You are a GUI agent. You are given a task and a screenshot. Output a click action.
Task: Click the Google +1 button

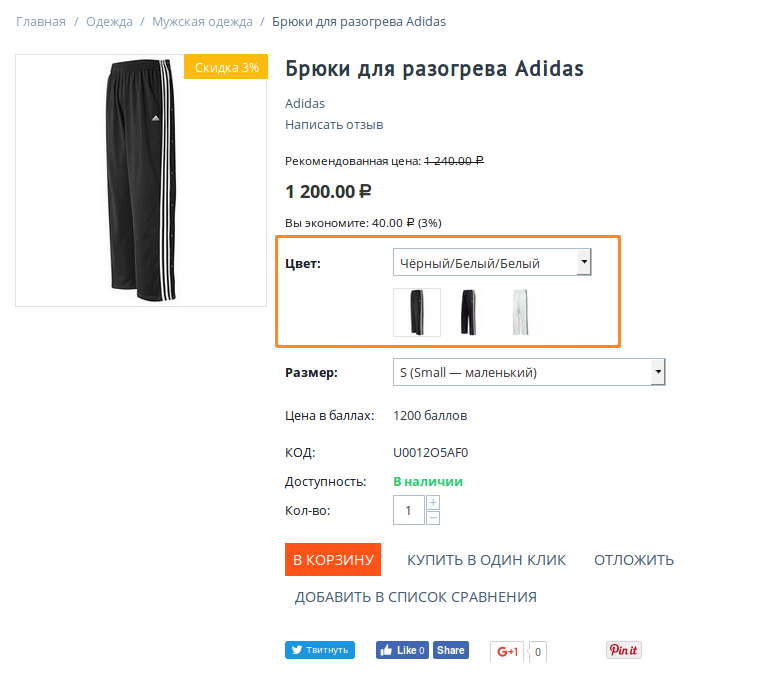coord(508,652)
